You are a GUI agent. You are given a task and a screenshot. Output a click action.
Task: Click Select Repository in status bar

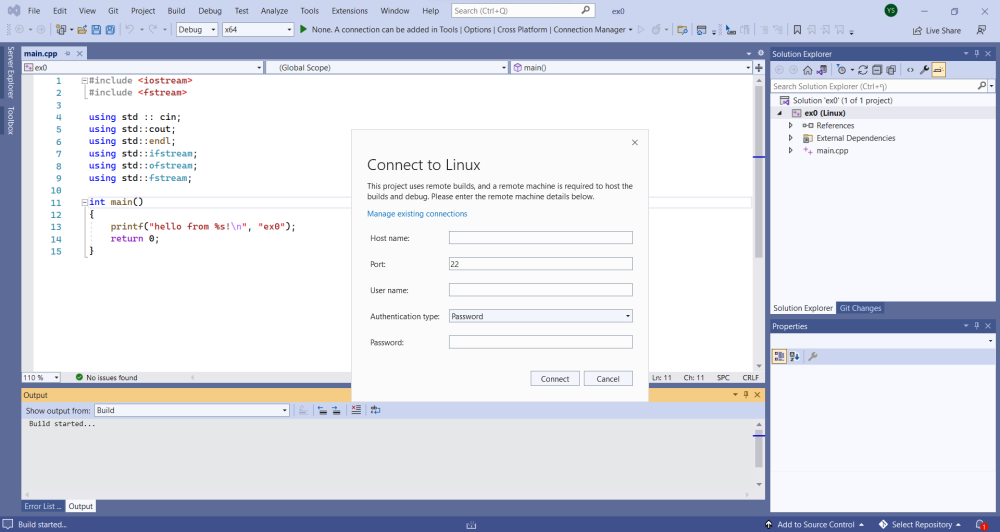[920, 524]
